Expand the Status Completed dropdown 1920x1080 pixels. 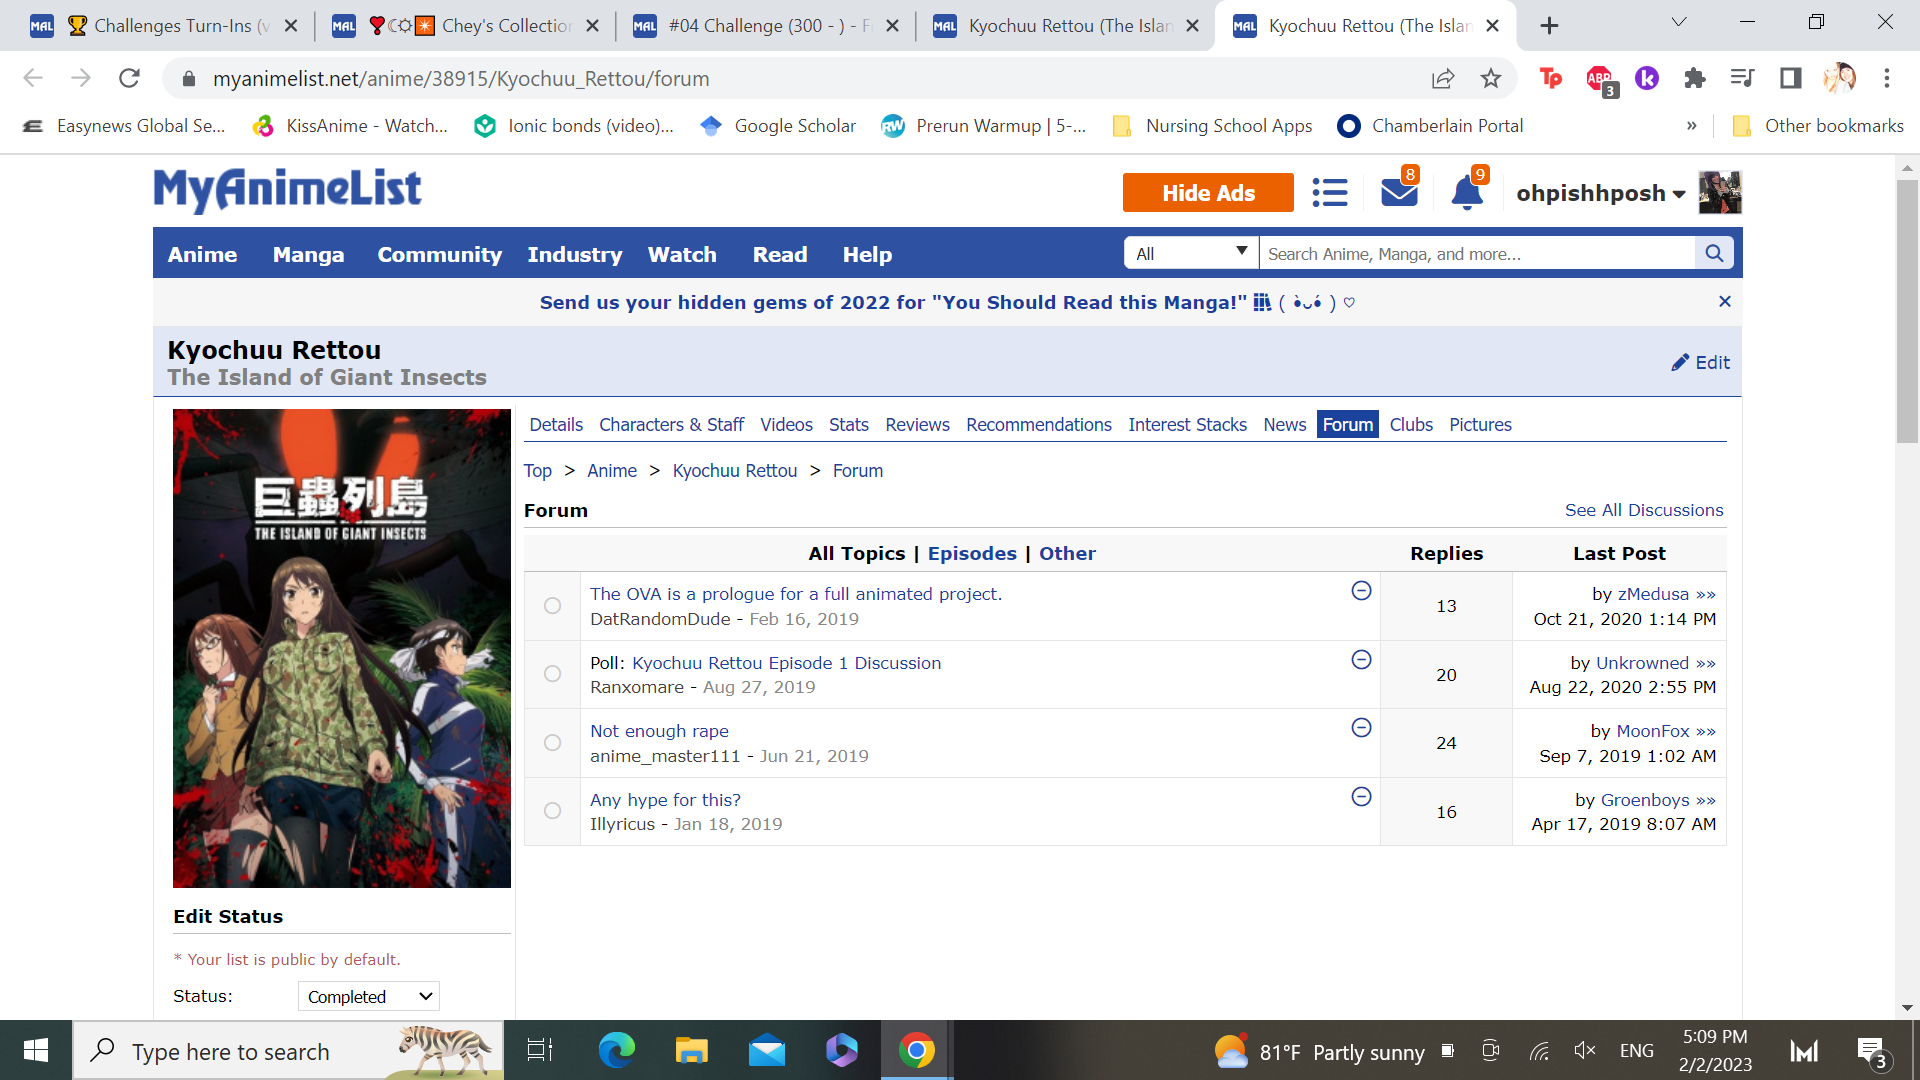tap(368, 996)
